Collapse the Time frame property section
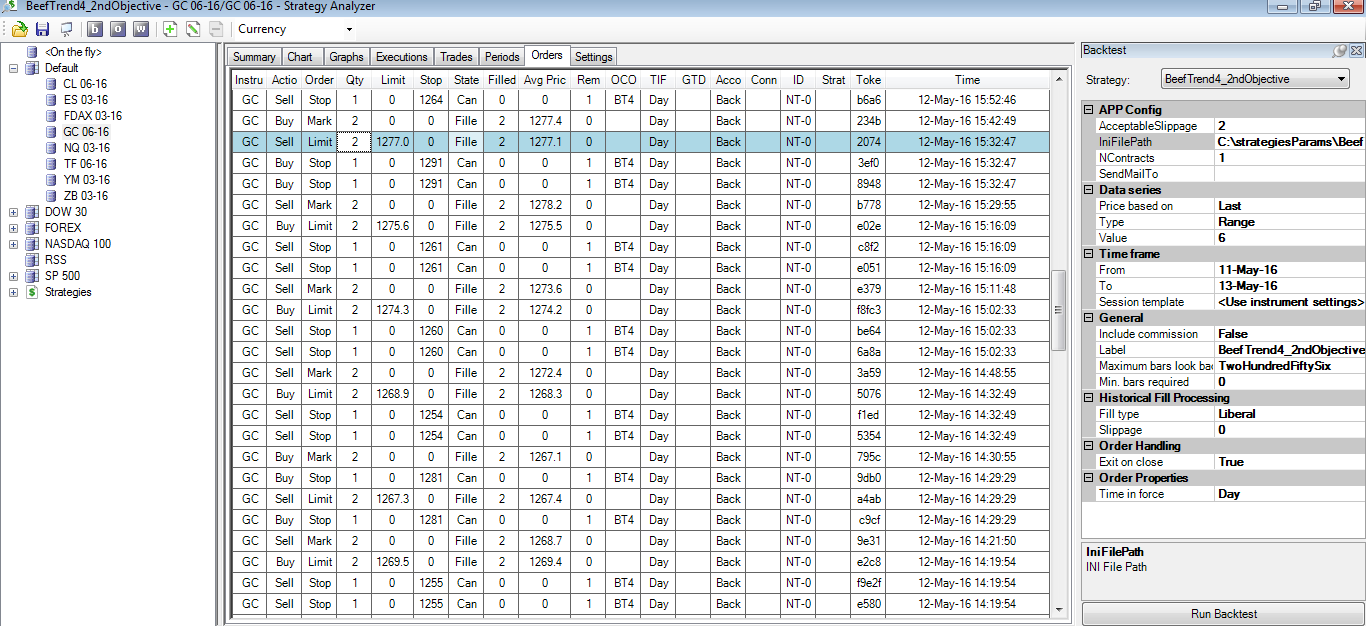The width and height of the screenshot is (1366, 626). pos(1090,254)
